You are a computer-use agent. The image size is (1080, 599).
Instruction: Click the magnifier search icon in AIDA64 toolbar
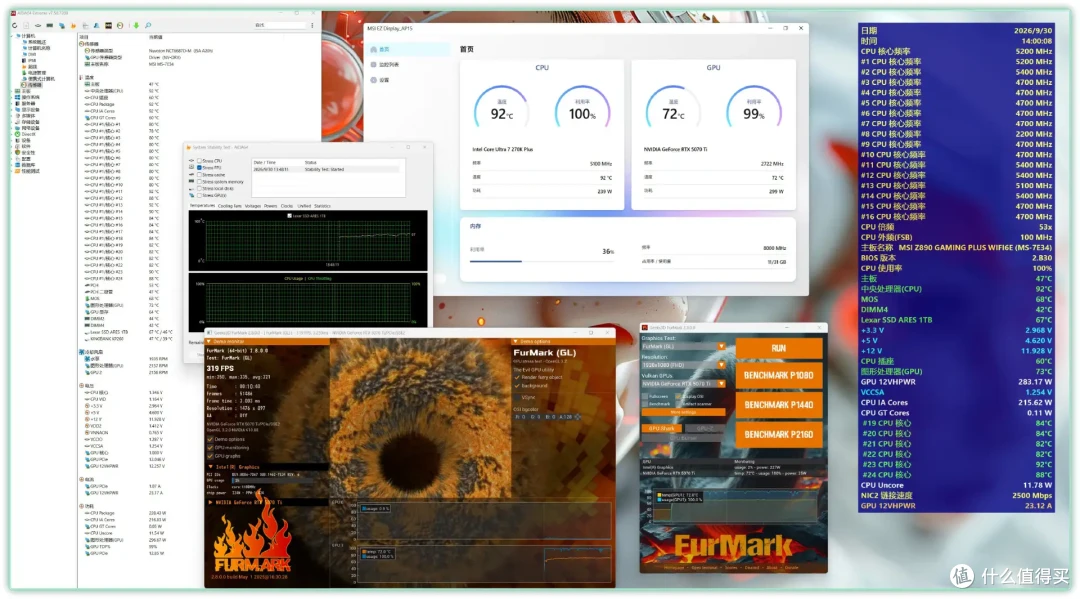(147, 25)
